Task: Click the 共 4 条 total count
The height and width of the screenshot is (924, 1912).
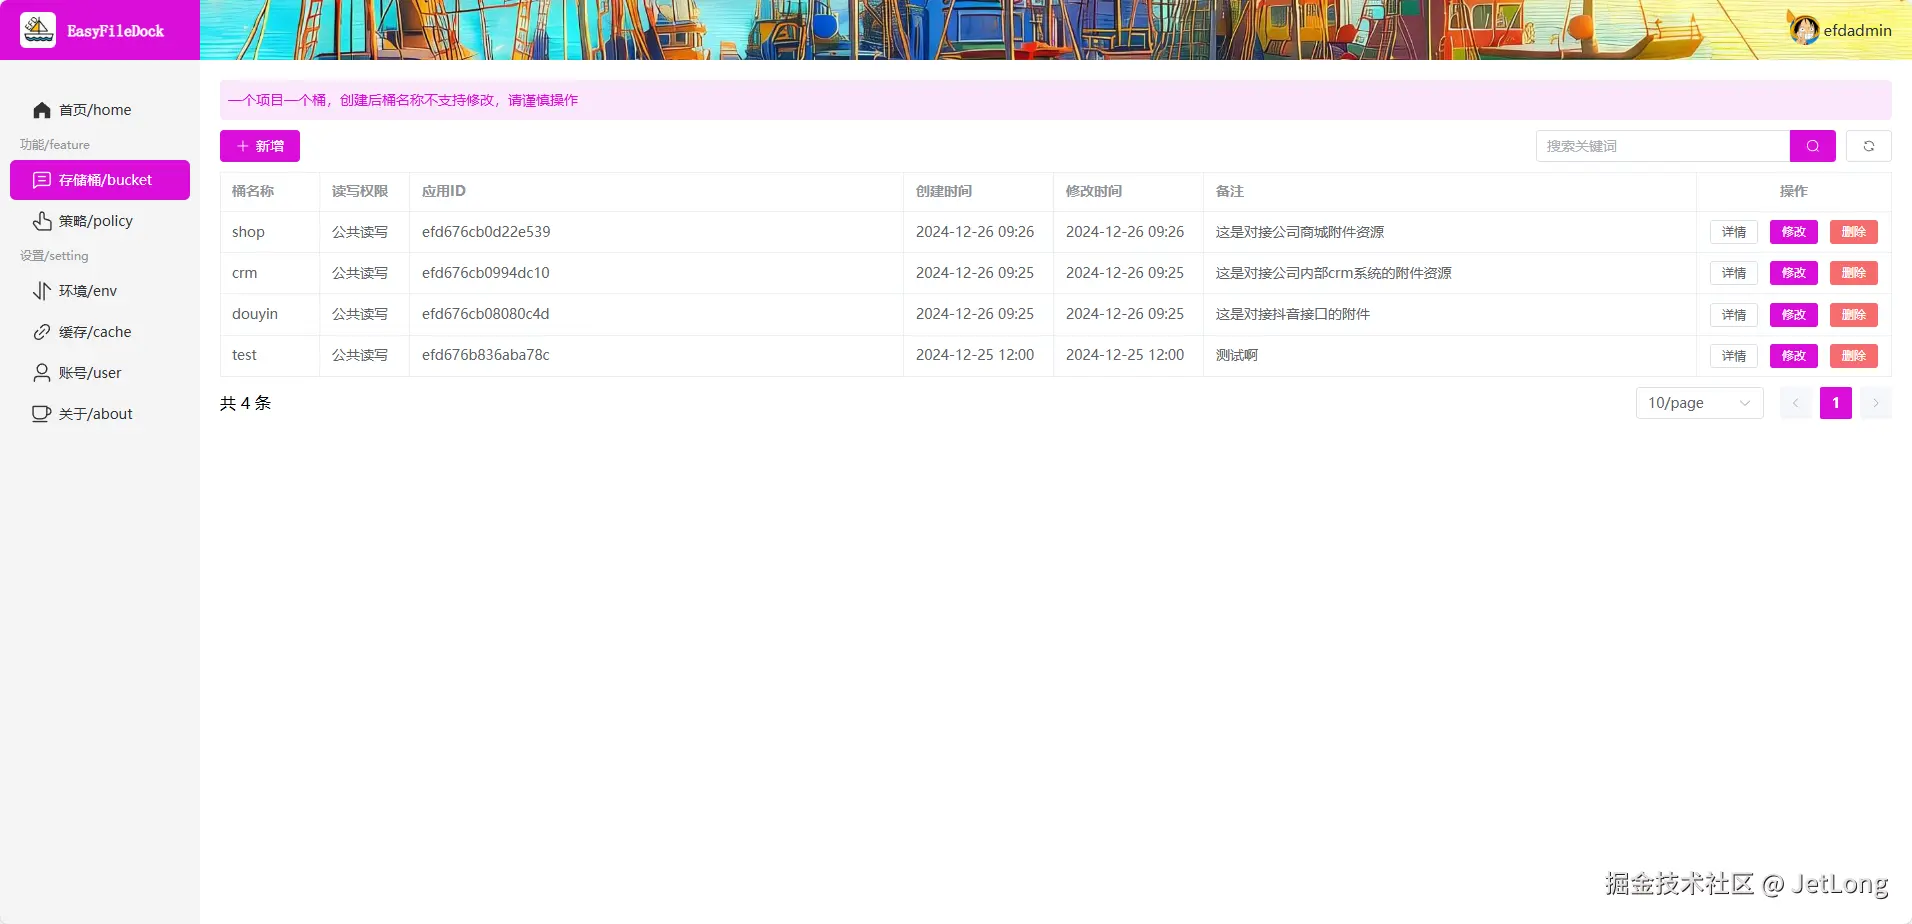Action: click(x=246, y=403)
